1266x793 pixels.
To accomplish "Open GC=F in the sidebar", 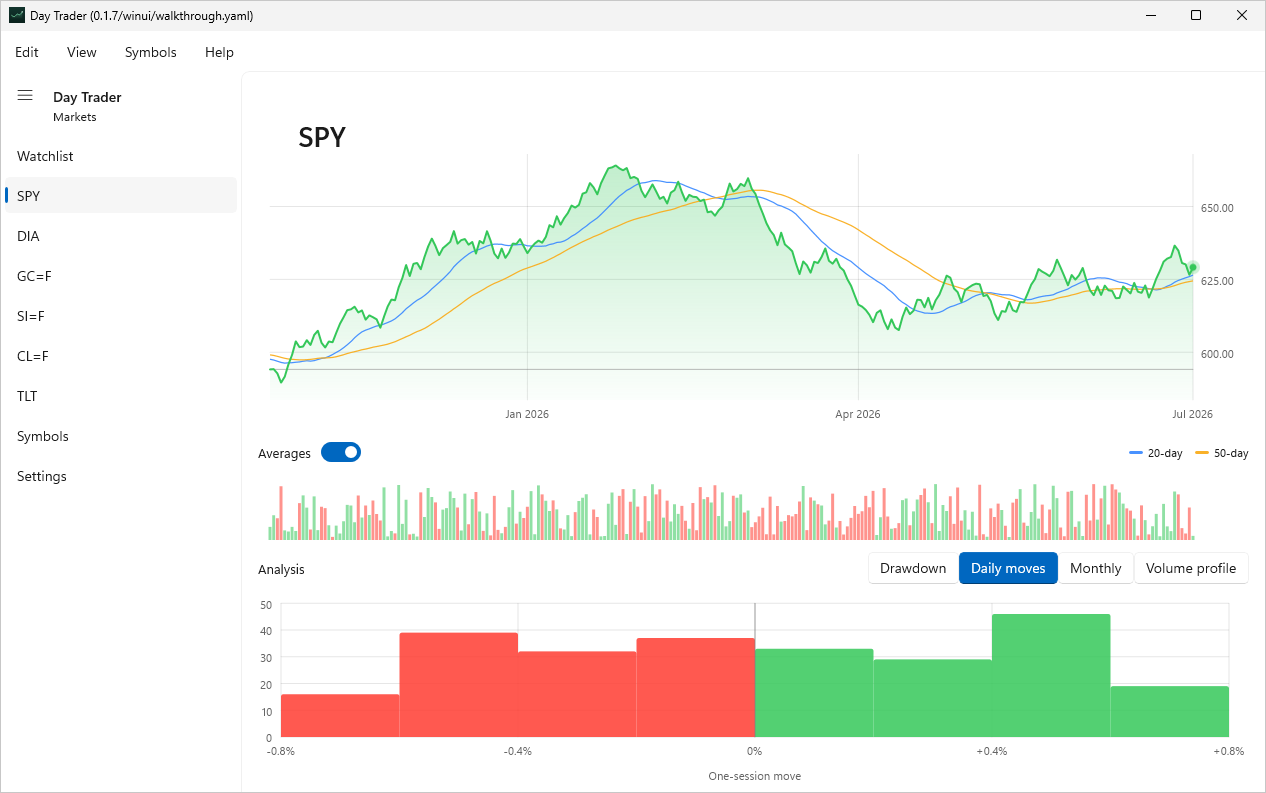I will [121, 276].
